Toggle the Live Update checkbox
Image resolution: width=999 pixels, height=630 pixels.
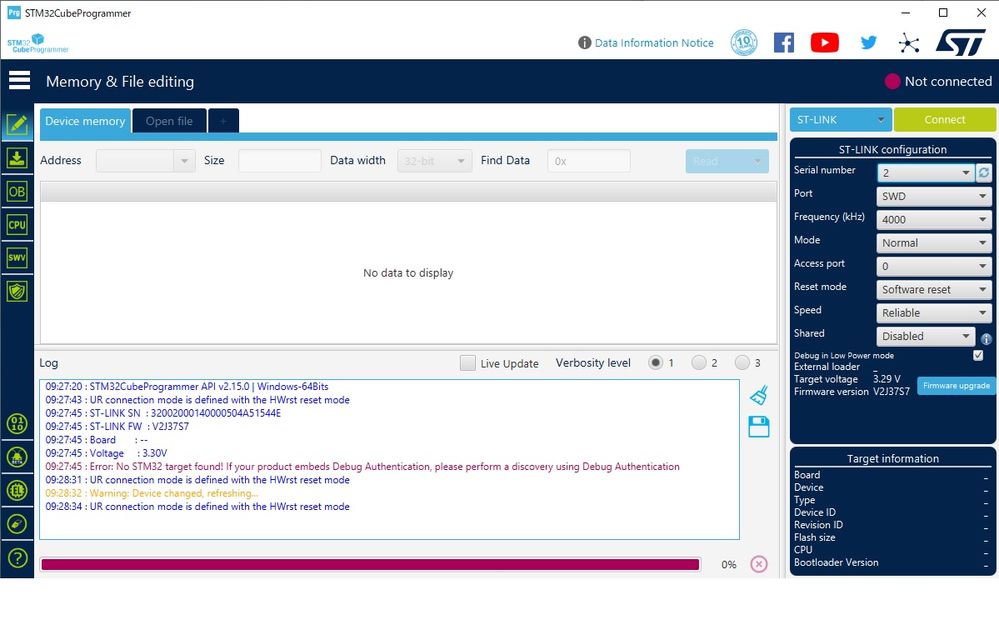pos(468,362)
